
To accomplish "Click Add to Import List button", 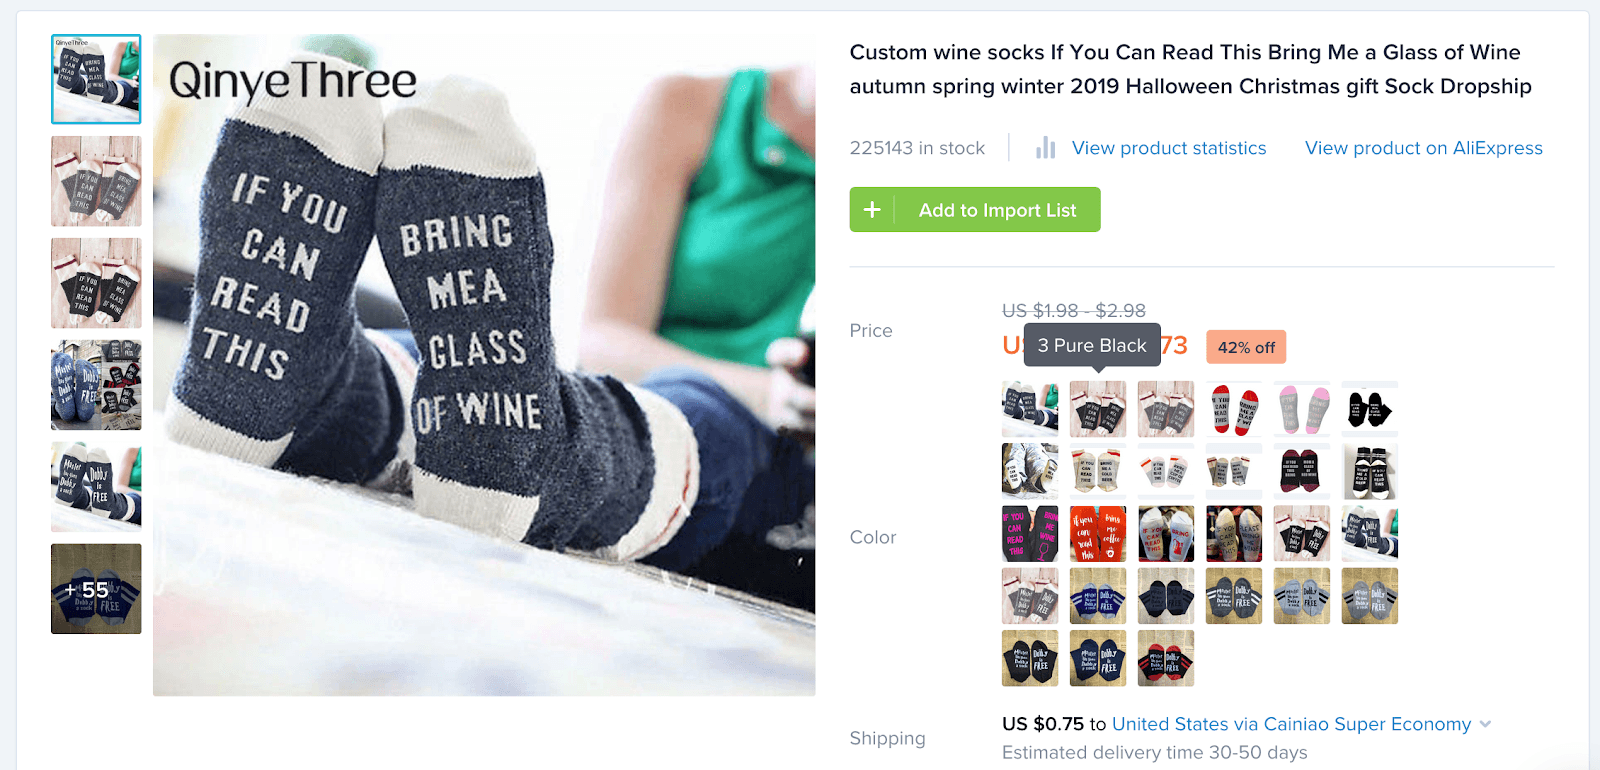I will click(997, 210).
